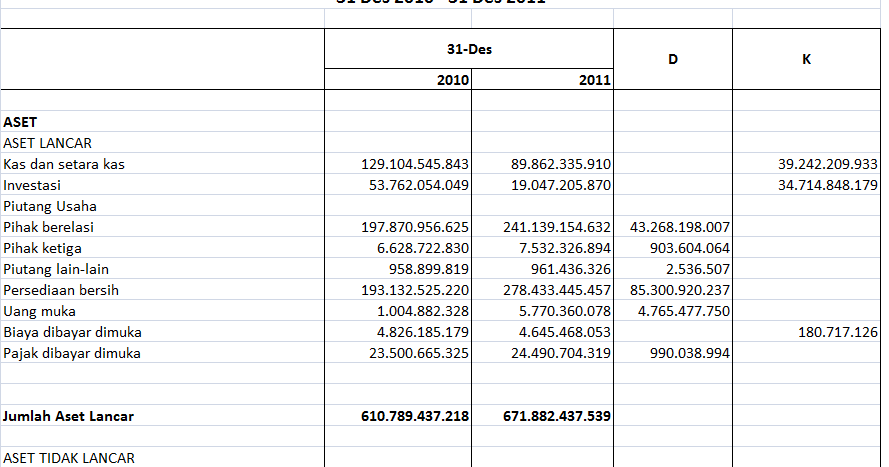Click the 'Jumlah Aset Lancar' total label

tap(68, 416)
